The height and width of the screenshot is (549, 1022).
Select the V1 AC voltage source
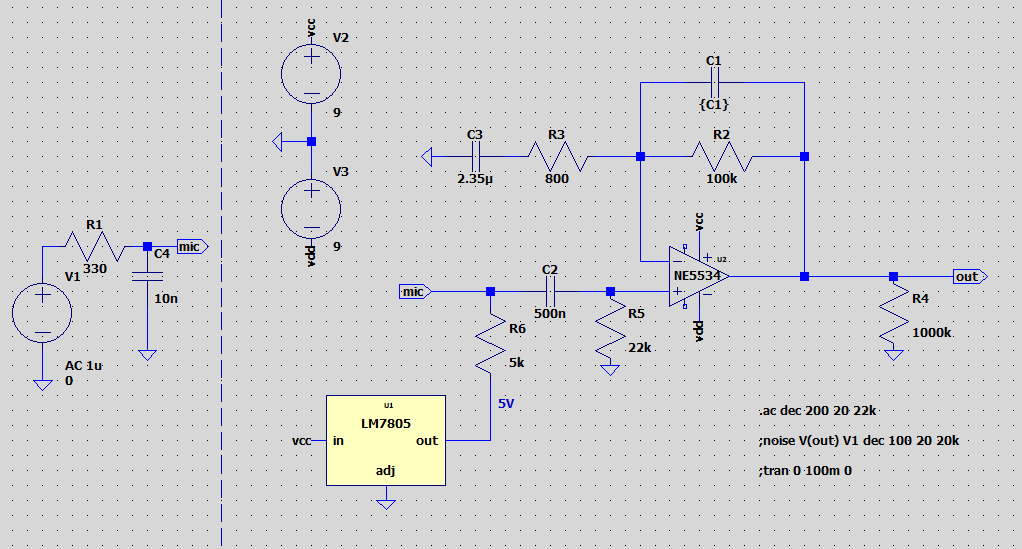point(42,313)
